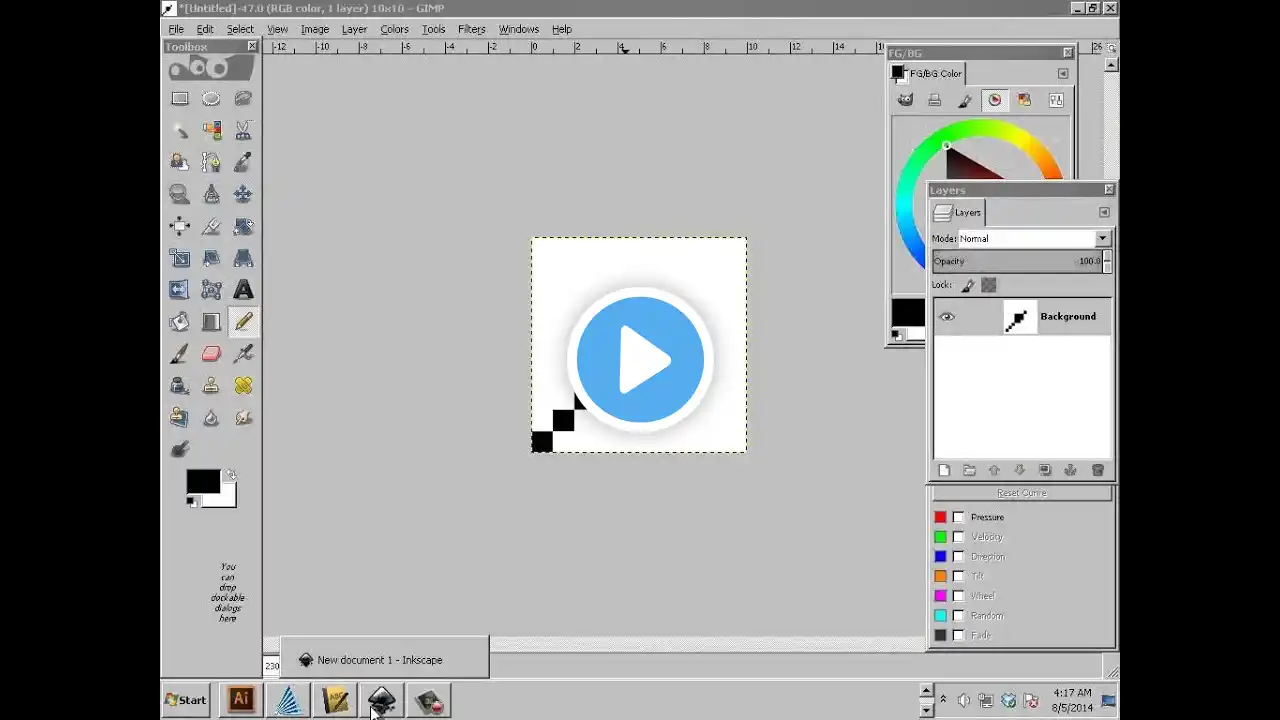Open the Select menu
The image size is (1280, 720).
(x=240, y=29)
